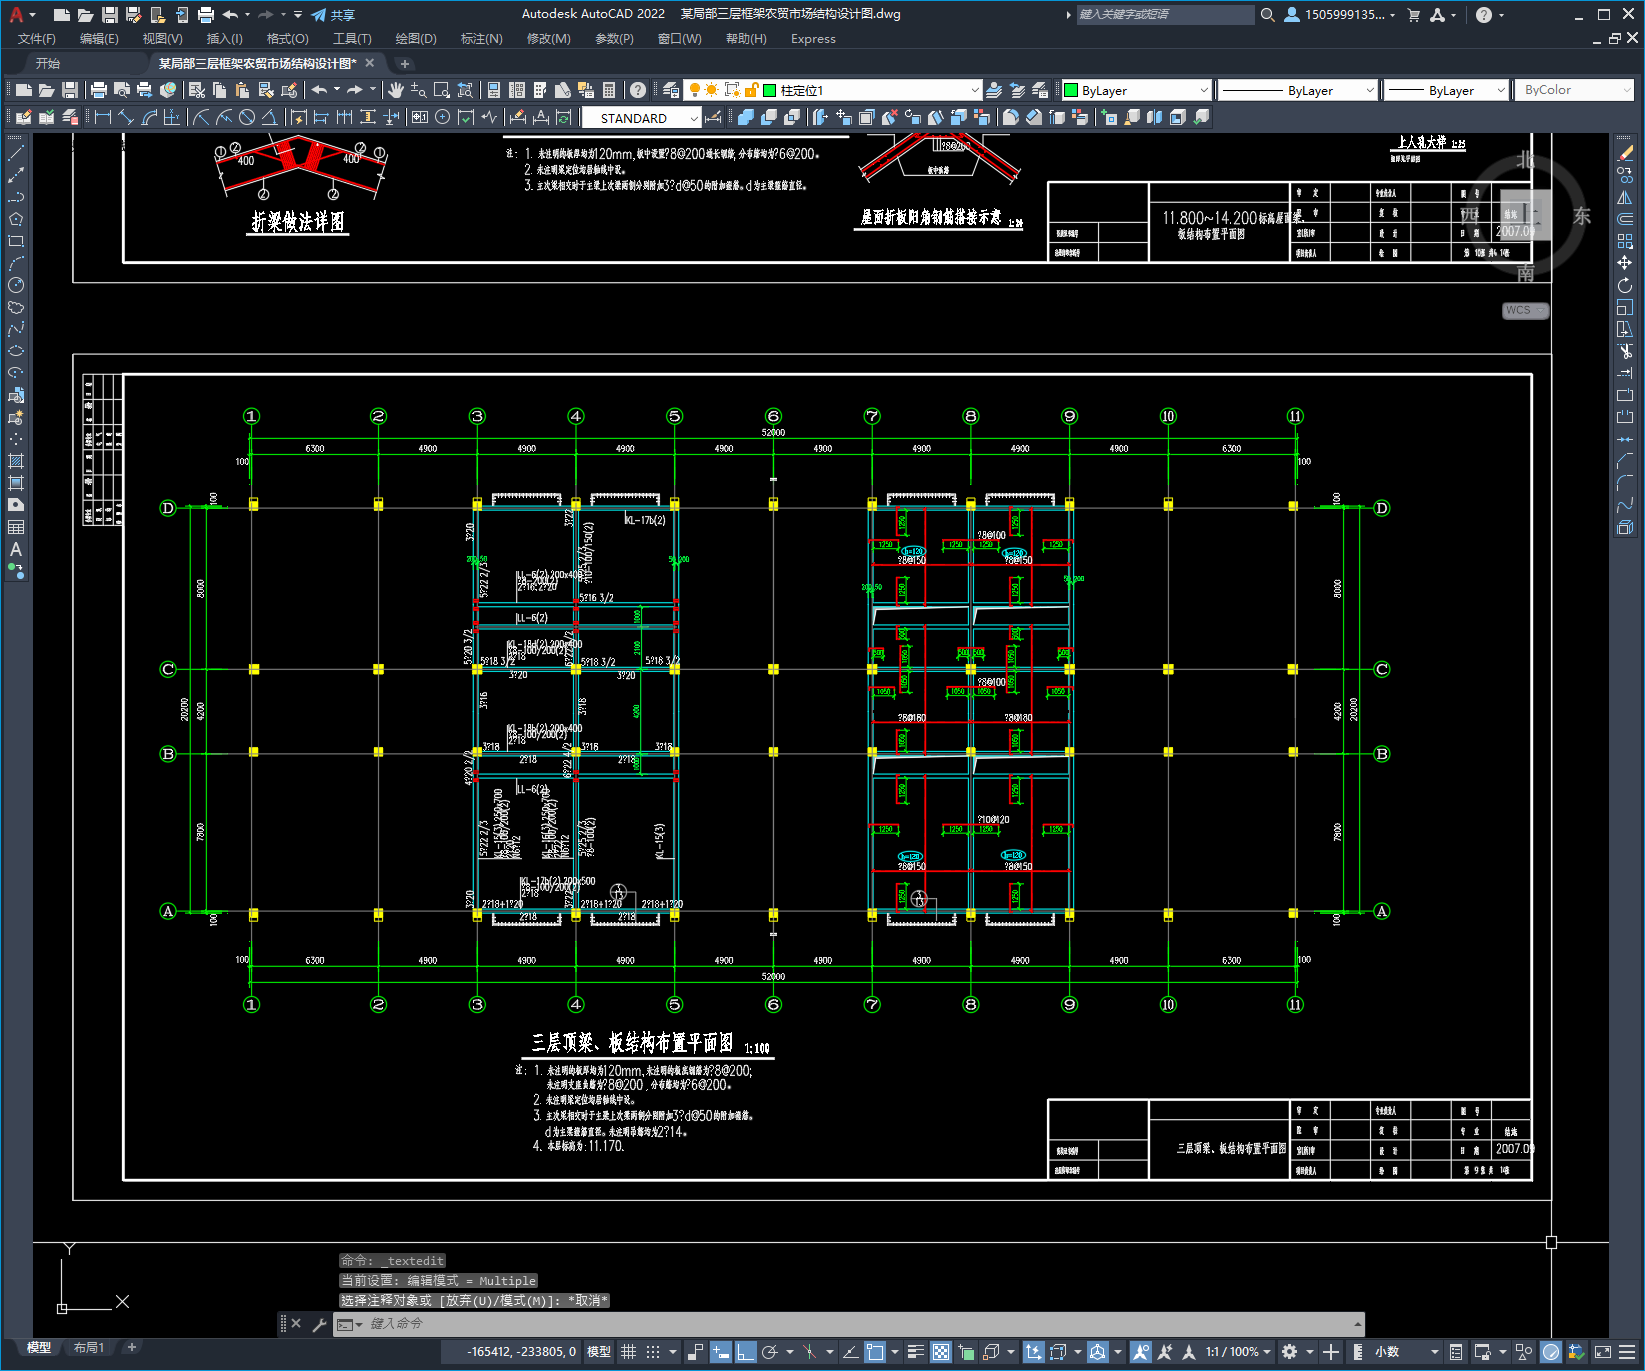Click the keyword search input field

[x=1165, y=15]
